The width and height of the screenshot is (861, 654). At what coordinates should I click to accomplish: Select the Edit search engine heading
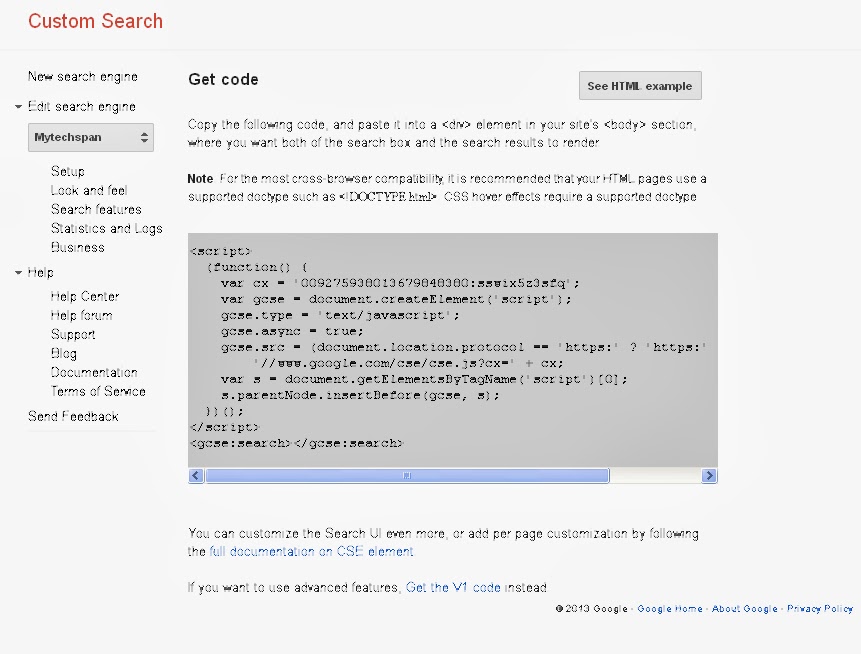[x=82, y=107]
